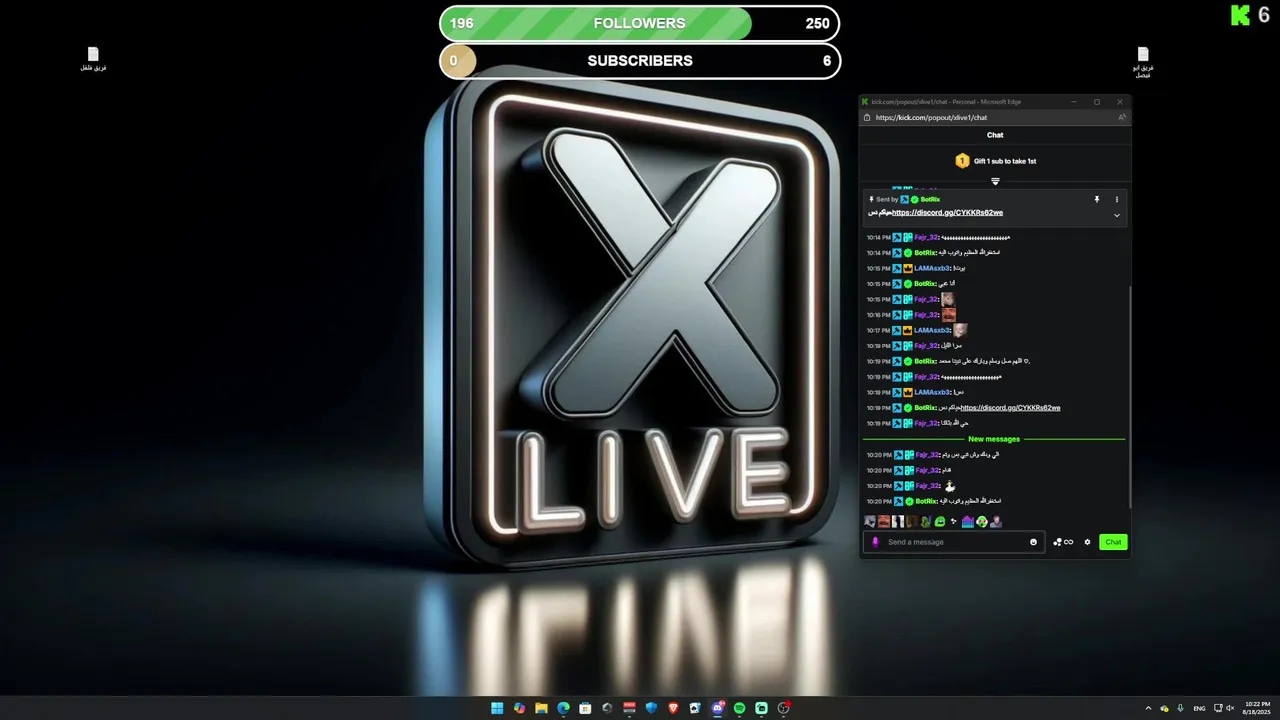Open the emoji picker in chat input
Screen dimensions: 1280x720
tap(1033, 542)
